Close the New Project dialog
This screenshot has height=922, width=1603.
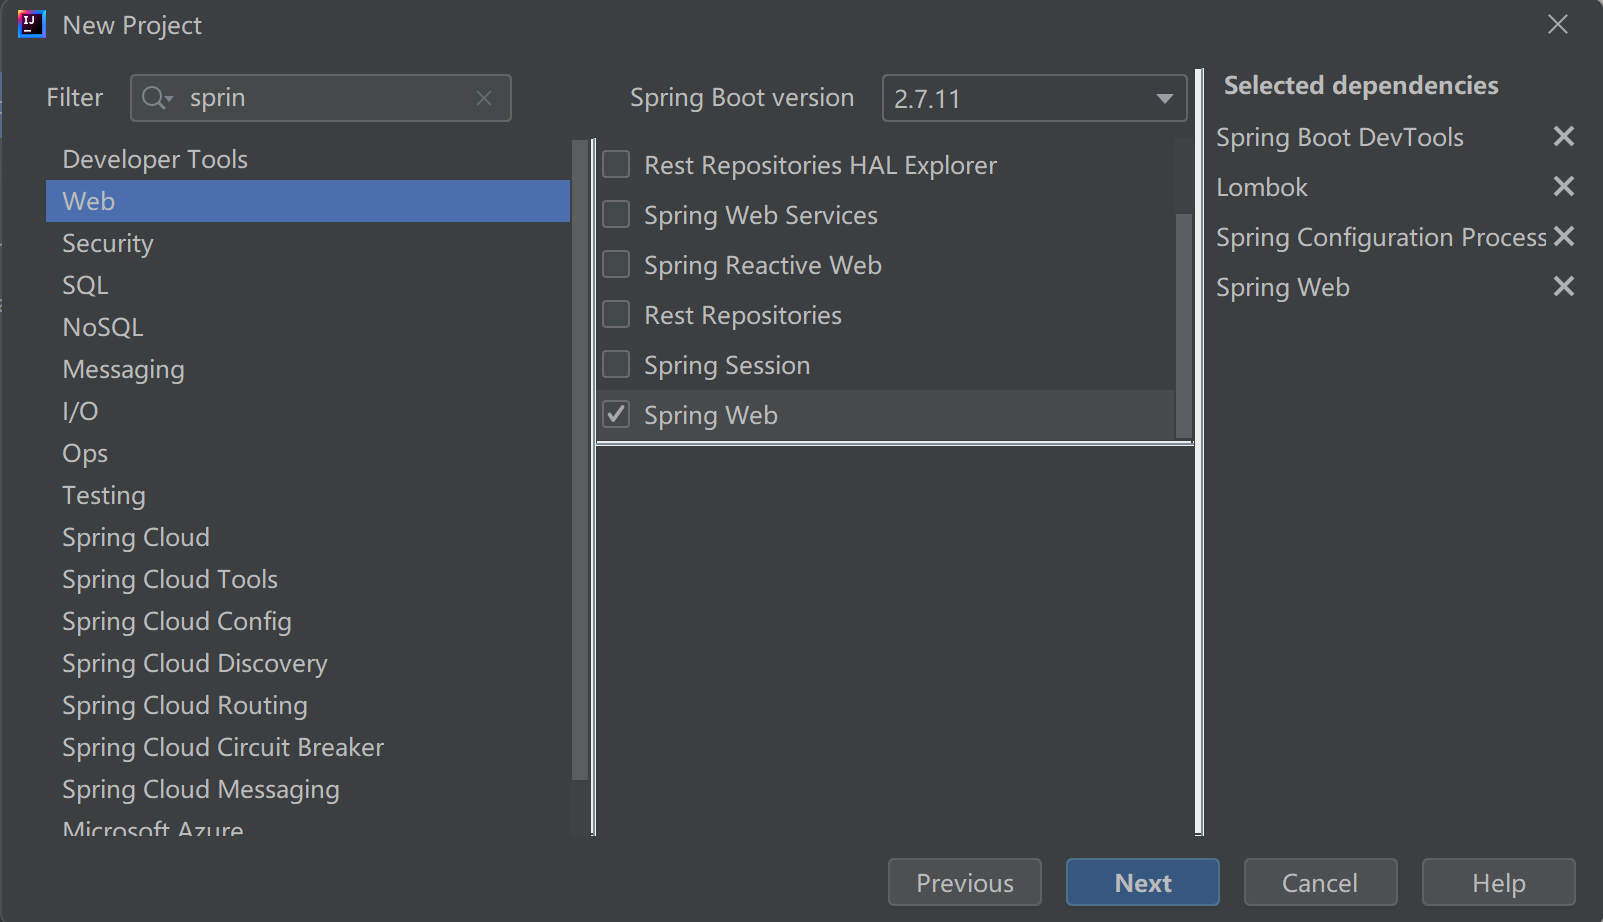1558,24
